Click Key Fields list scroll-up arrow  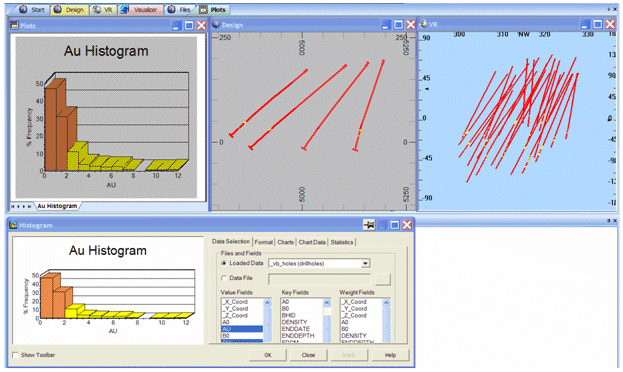tap(327, 303)
